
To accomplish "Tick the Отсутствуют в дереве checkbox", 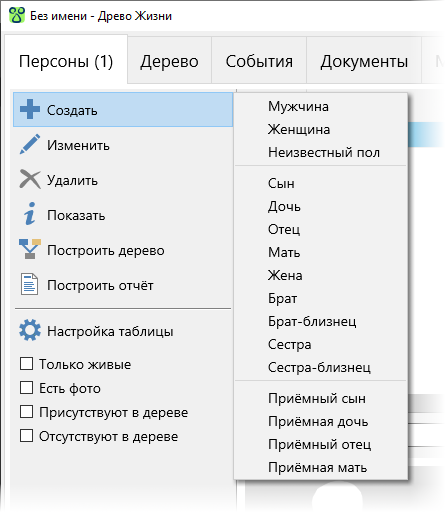I will coord(26,436).
